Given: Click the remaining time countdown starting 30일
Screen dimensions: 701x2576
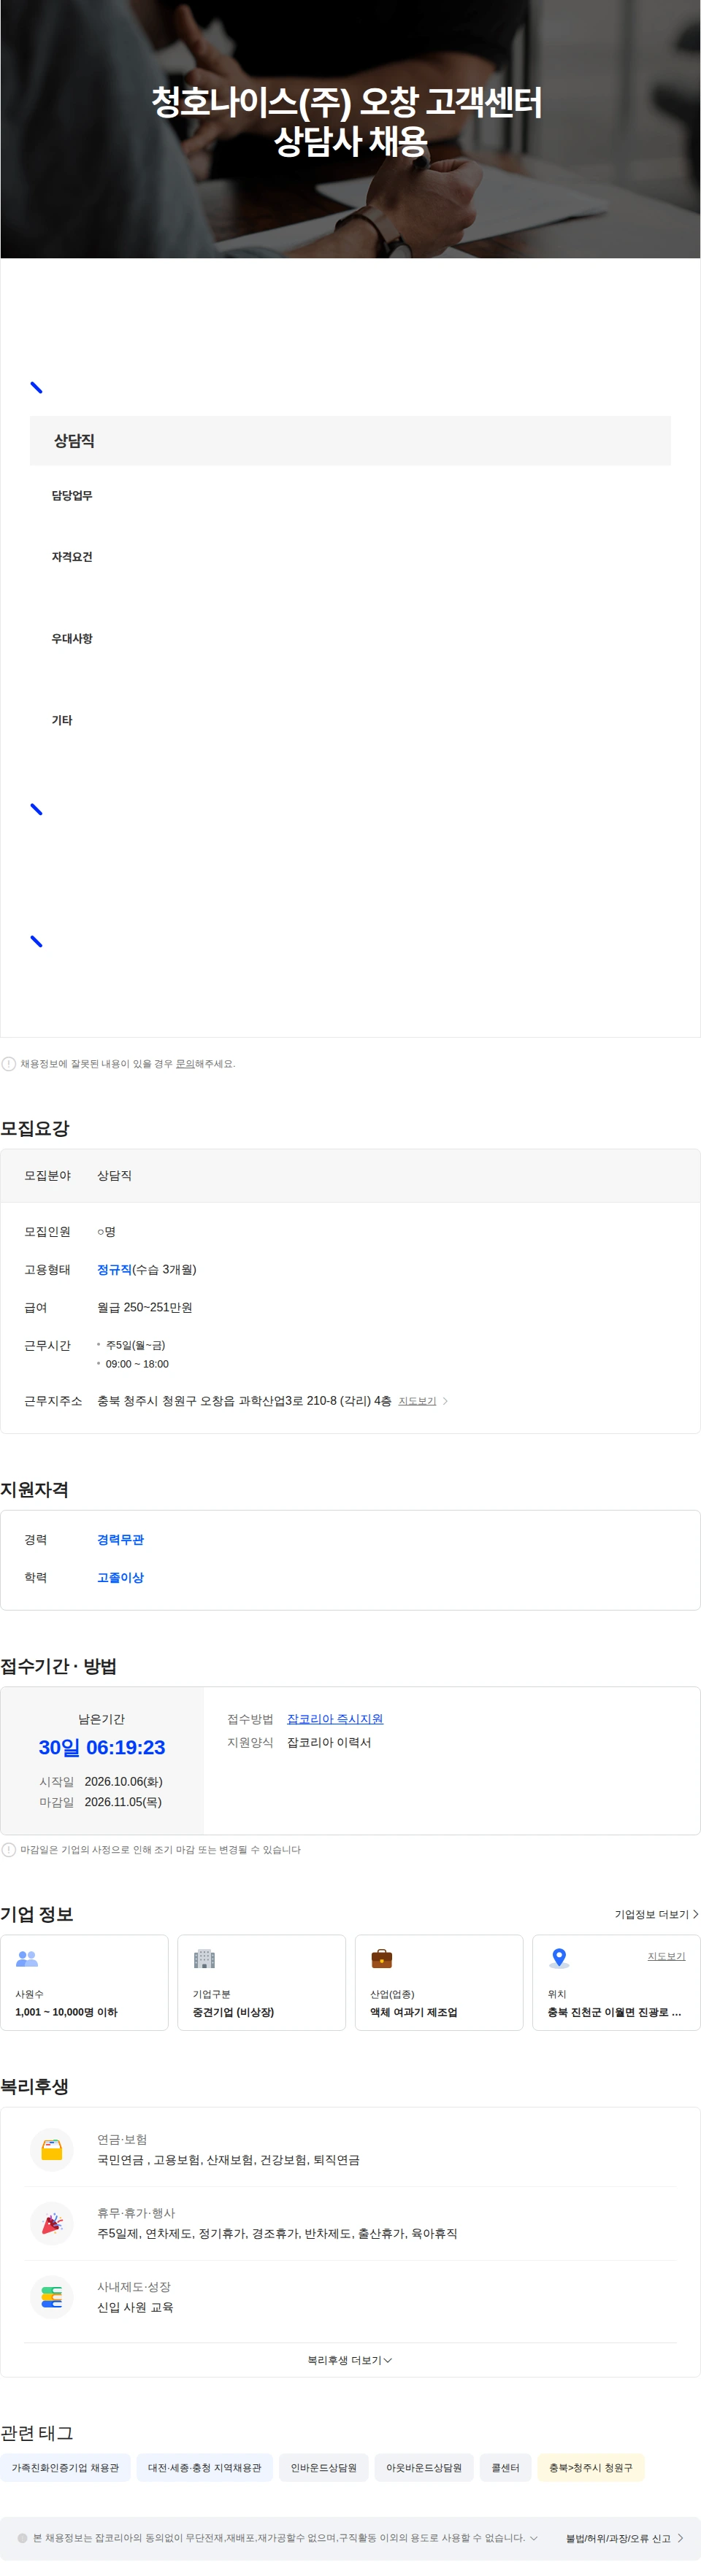Looking at the screenshot, I should click(102, 1747).
